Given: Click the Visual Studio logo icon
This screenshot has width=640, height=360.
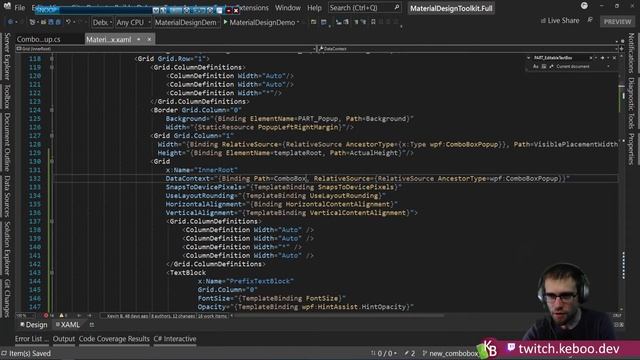Looking at the screenshot, I should (7, 6).
